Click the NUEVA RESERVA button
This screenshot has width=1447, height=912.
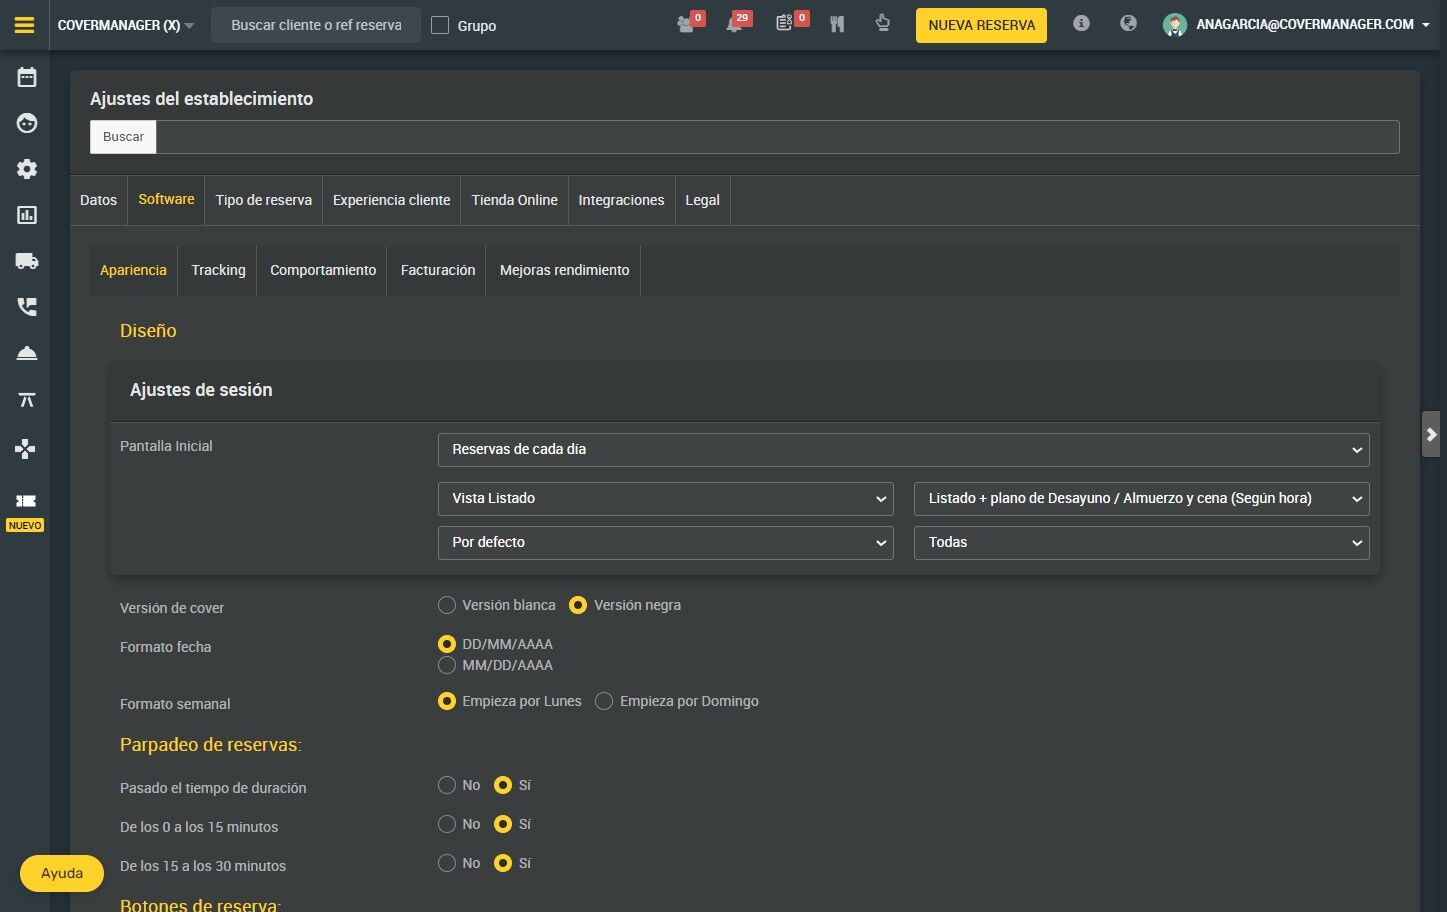coord(981,25)
